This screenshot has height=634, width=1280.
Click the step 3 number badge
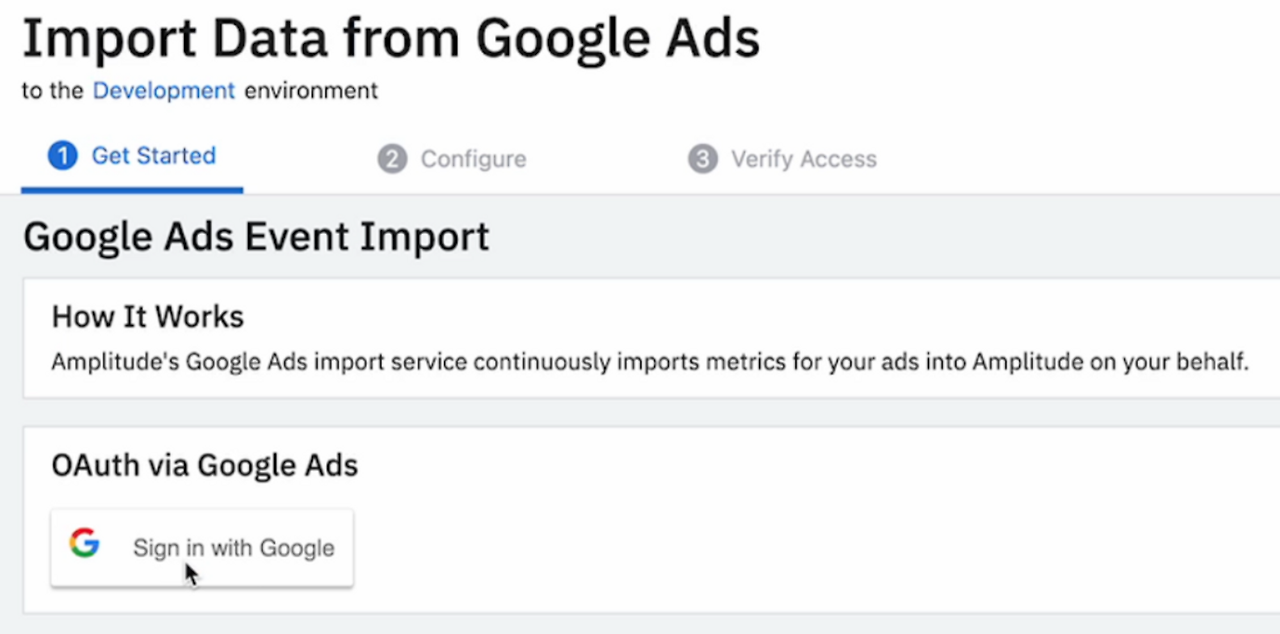[x=702, y=159]
